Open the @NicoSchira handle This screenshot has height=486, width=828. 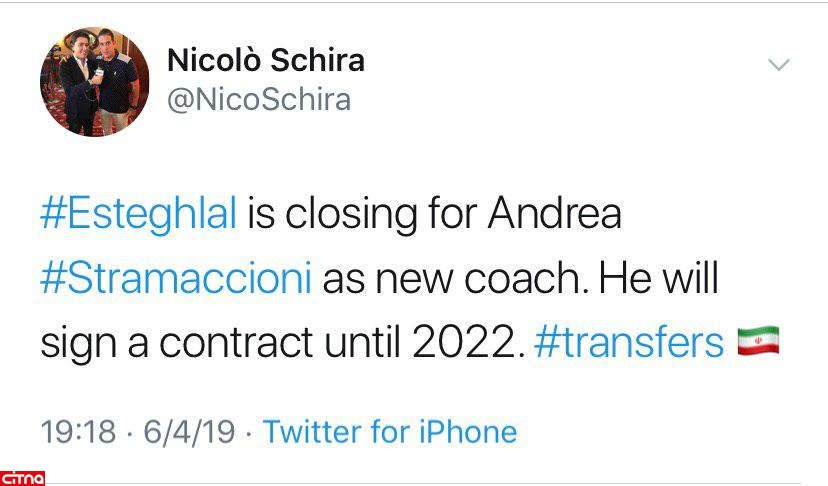[x=258, y=100]
